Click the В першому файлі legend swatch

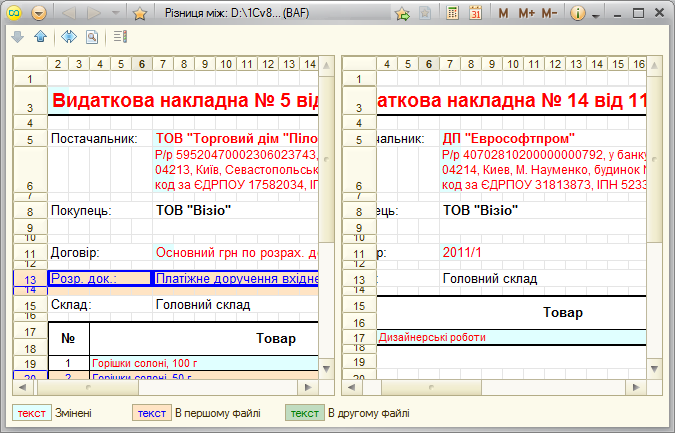(x=152, y=413)
